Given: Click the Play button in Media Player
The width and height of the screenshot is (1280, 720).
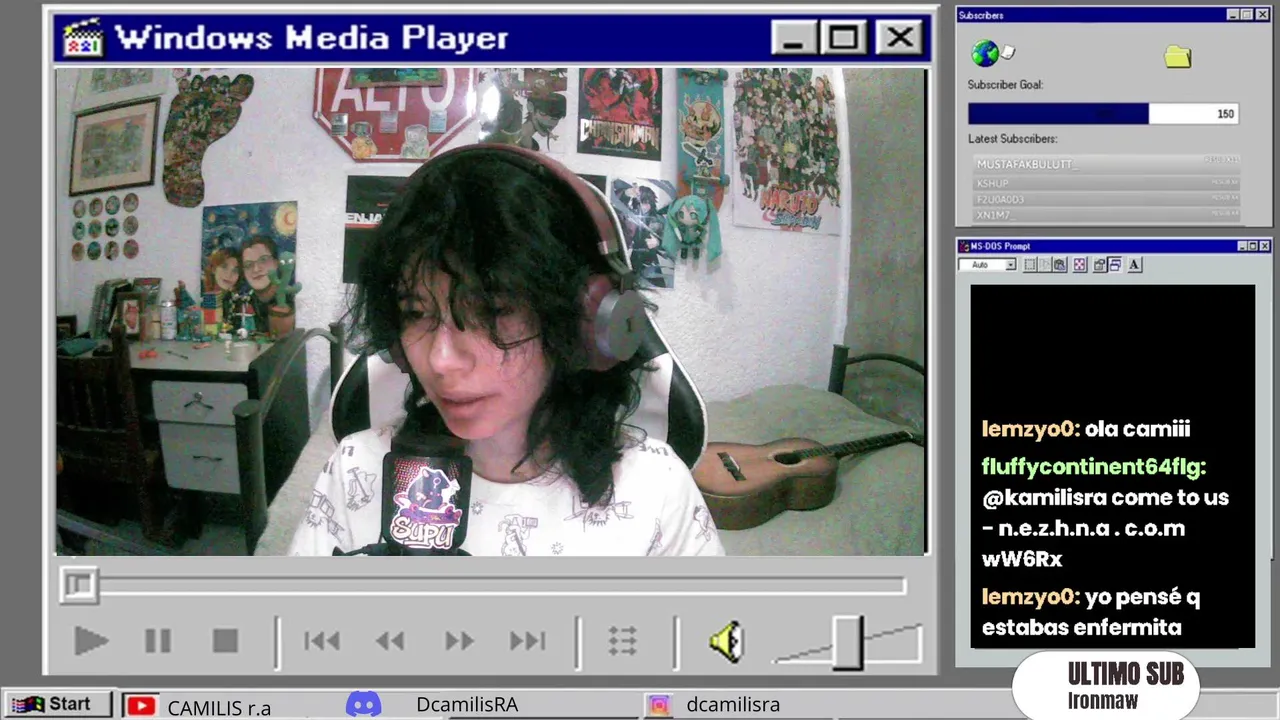Looking at the screenshot, I should tap(90, 641).
